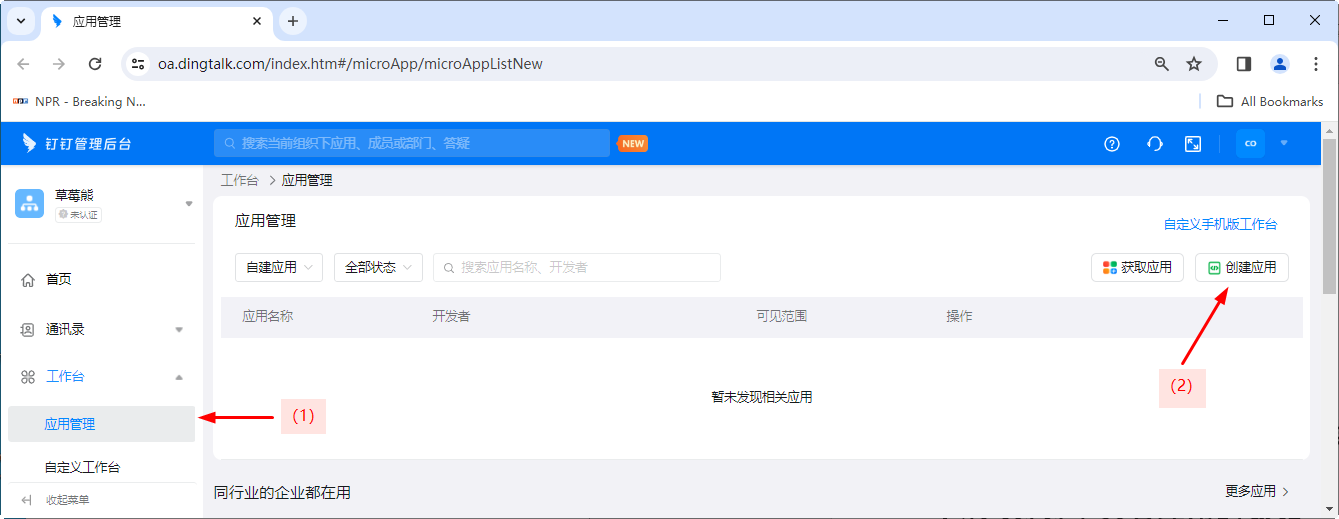Click the Chrome profile avatar icon
Viewport: 1339px width, 519px height.
[x=1280, y=64]
